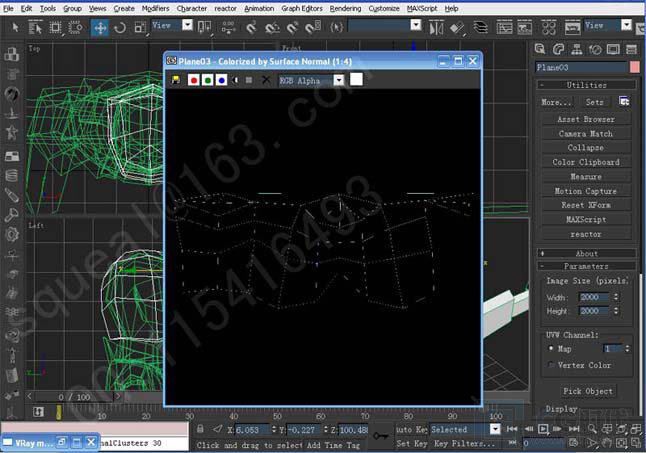Activate the Select and Move tool
Image resolution: width=646 pixels, height=453 pixels.
(x=100, y=28)
